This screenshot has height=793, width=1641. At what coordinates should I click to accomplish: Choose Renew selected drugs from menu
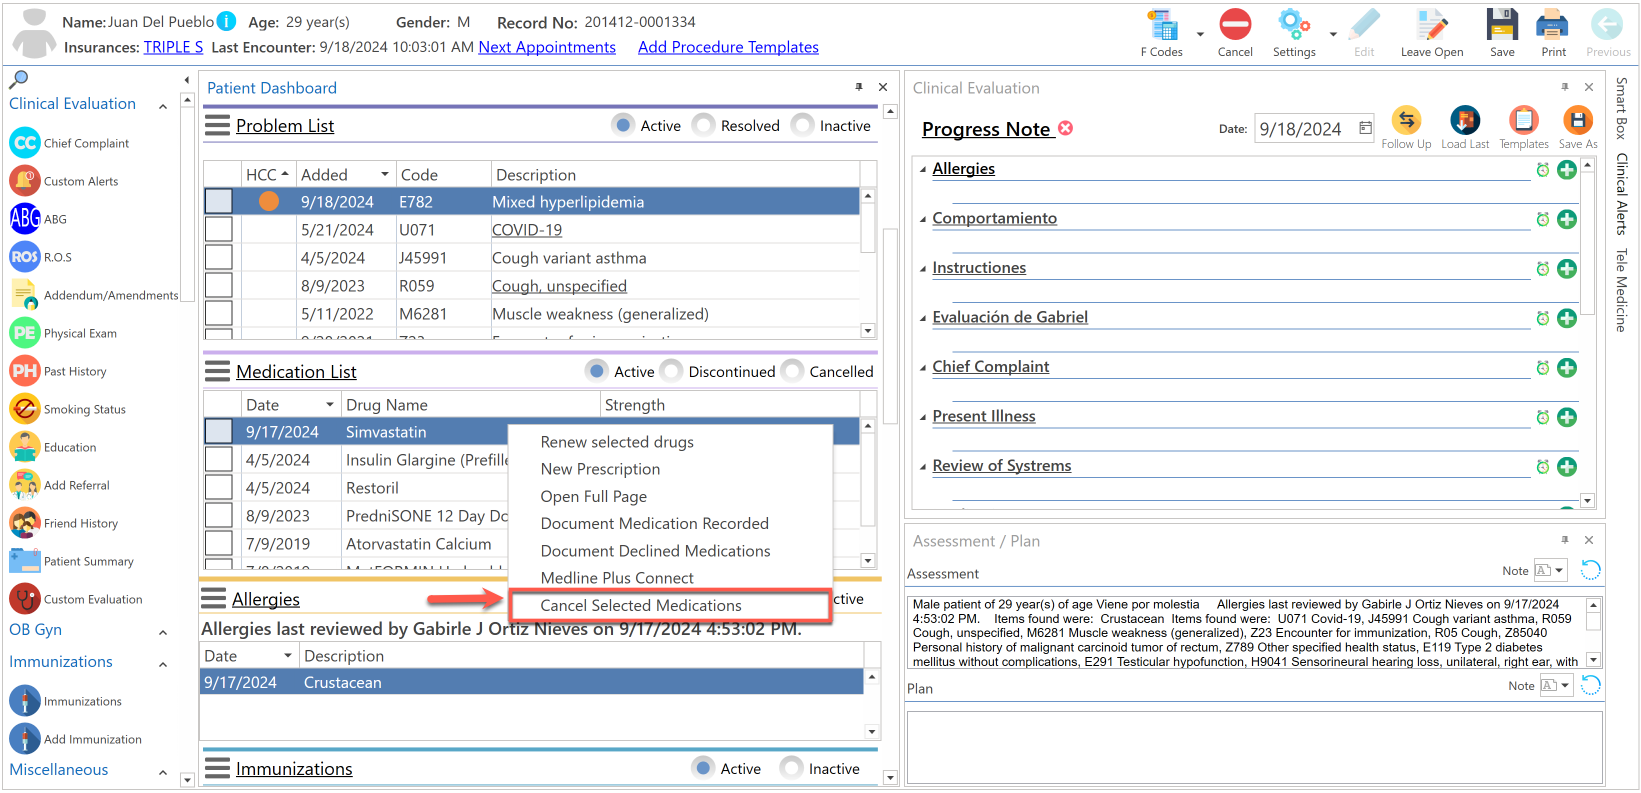(x=617, y=442)
